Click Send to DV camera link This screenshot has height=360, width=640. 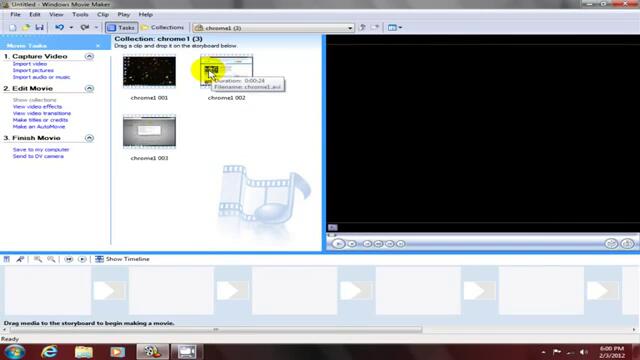pos(38,156)
